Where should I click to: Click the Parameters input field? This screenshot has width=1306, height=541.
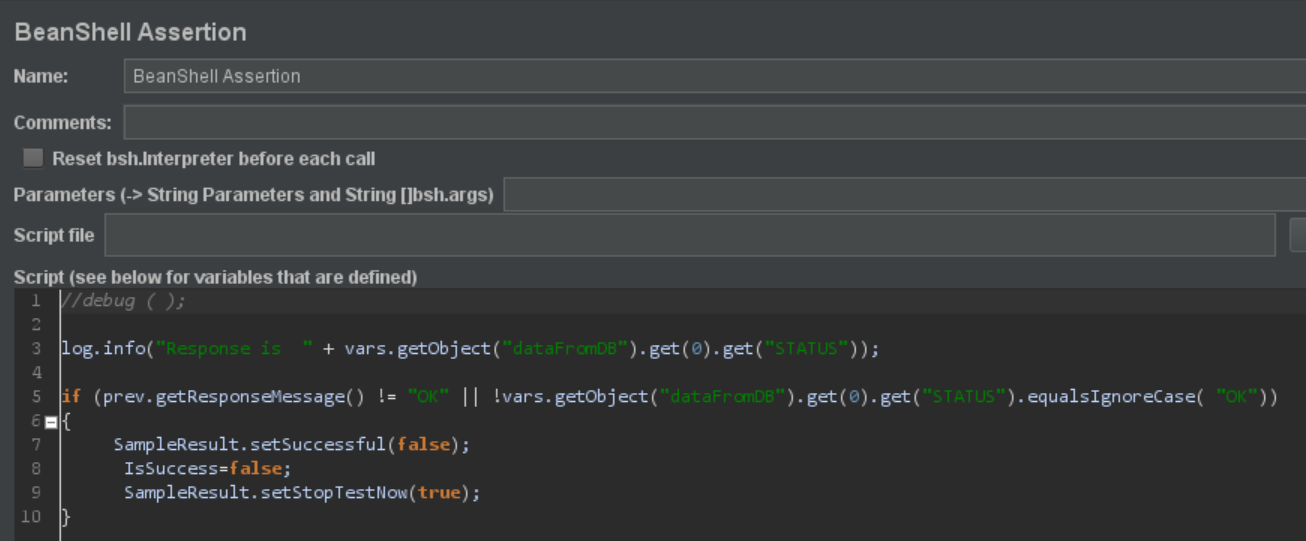click(905, 195)
